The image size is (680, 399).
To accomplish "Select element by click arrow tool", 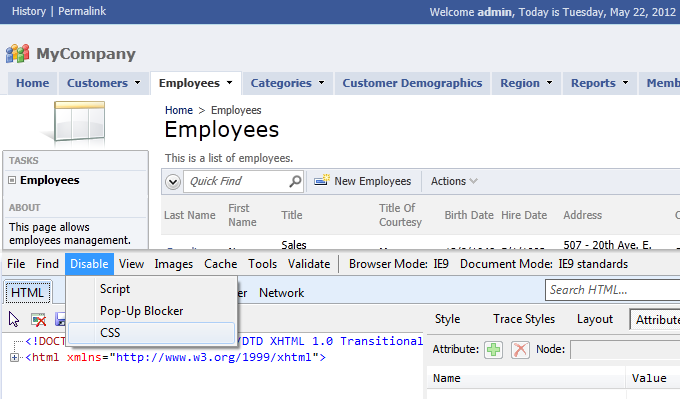I will pyautogui.click(x=14, y=320).
